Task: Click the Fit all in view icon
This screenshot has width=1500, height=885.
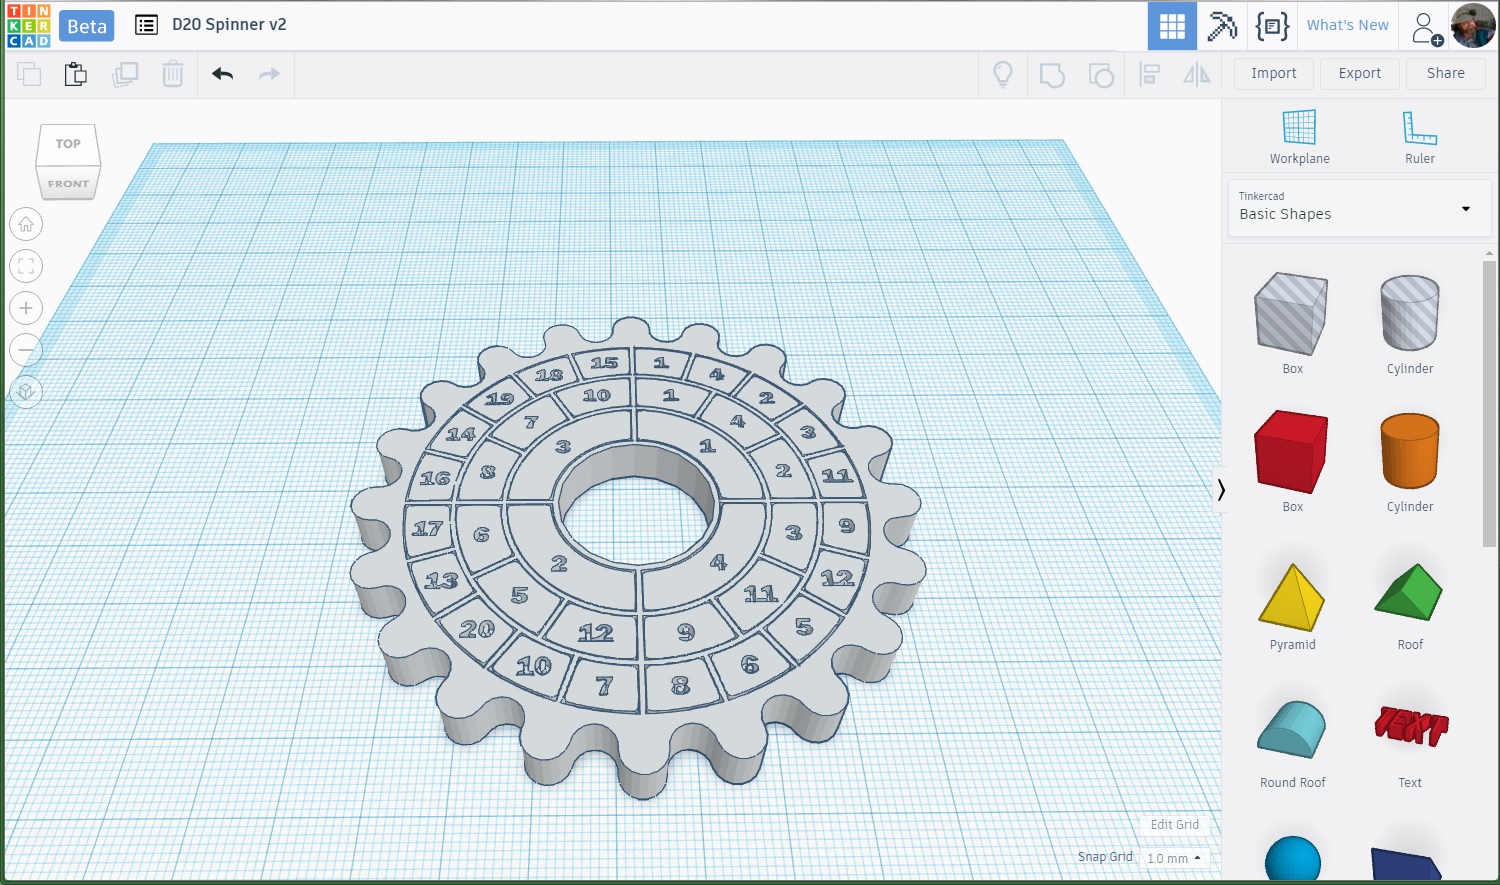Action: [26, 266]
